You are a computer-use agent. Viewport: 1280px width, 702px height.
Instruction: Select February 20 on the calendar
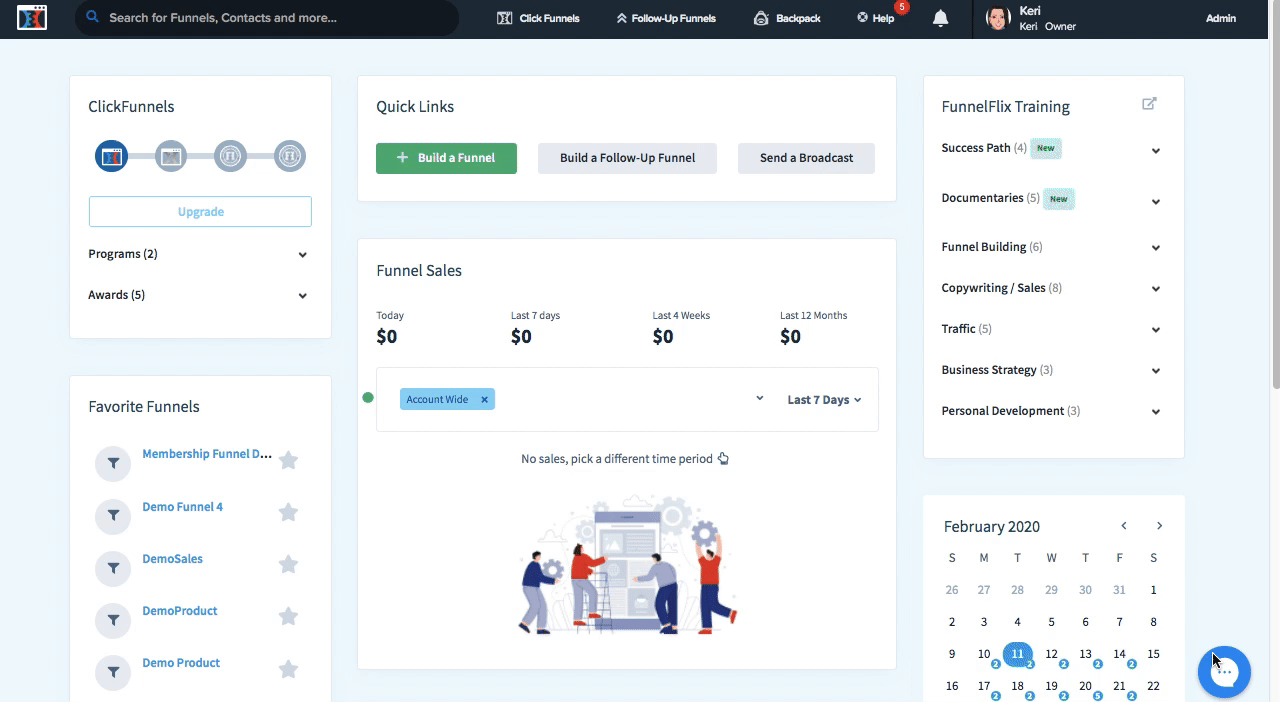(x=1085, y=686)
